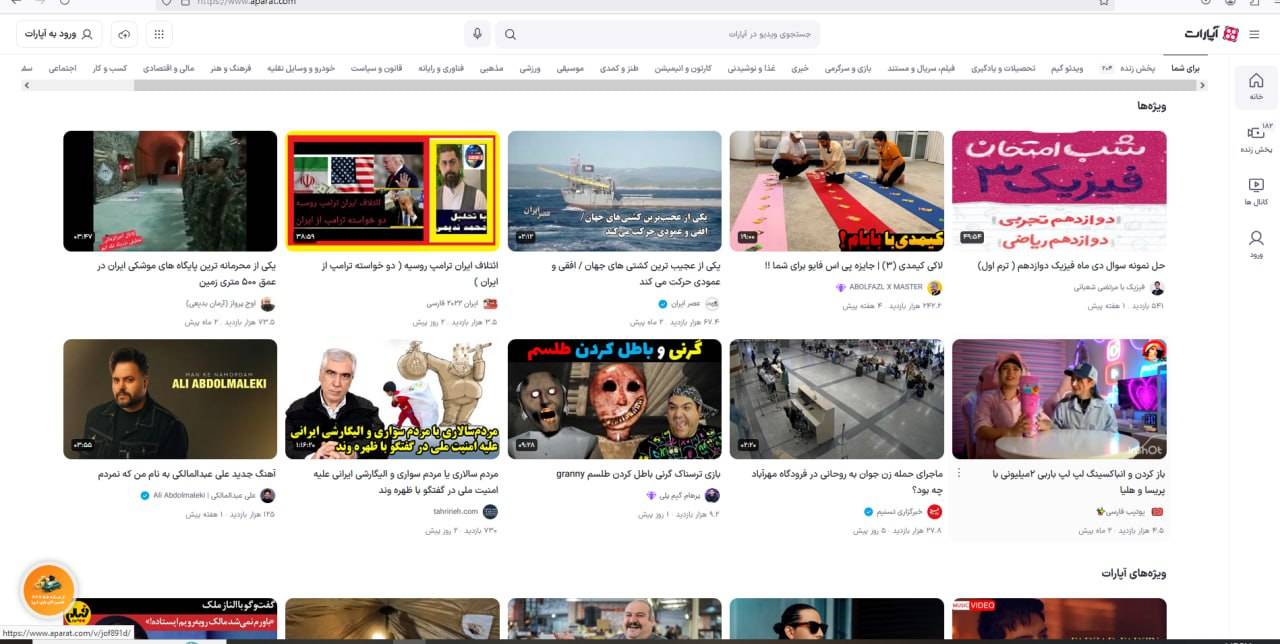Click the Aparat logo

pyautogui.click(x=1211, y=34)
